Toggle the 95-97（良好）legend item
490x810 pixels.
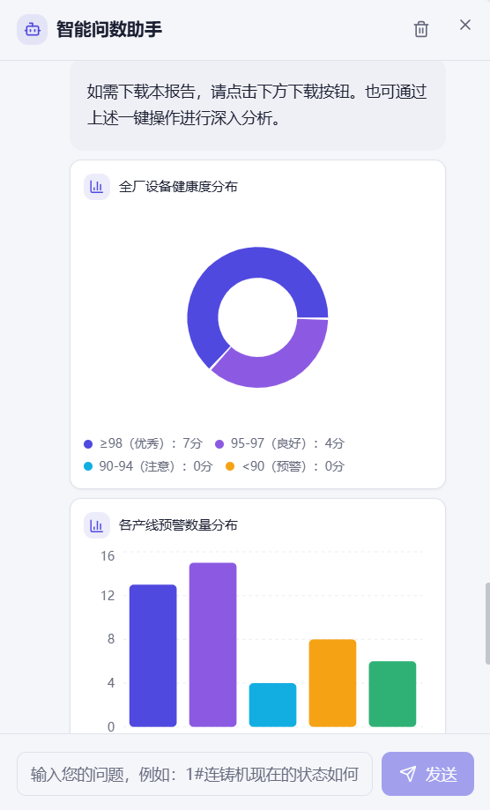(x=279, y=444)
